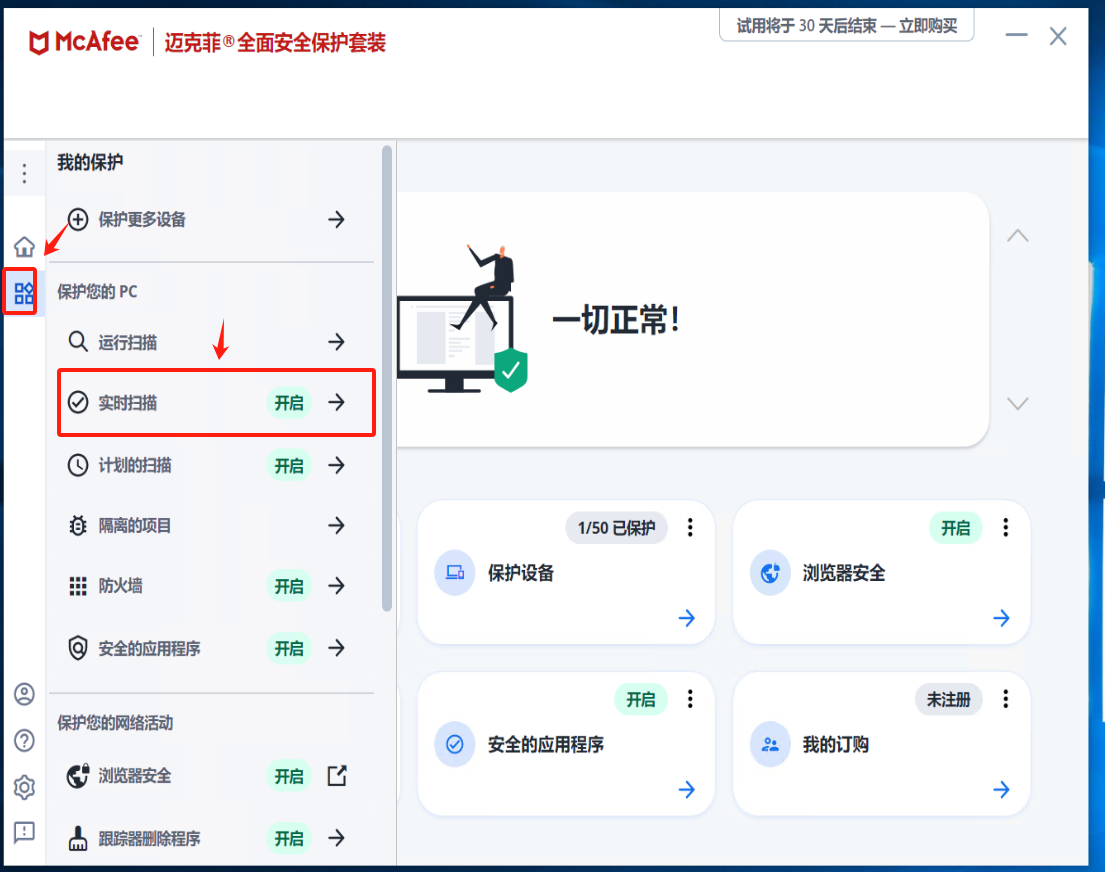The image size is (1105, 872).
Task: Click the 我的保护 panel heading
Action: (89, 162)
